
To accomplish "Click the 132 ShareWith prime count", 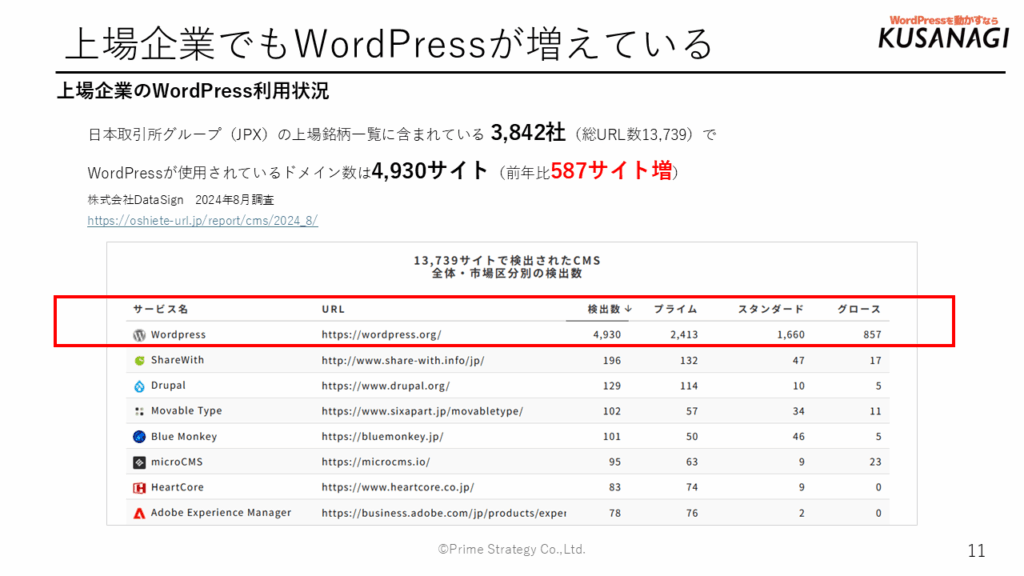I will coord(689,360).
